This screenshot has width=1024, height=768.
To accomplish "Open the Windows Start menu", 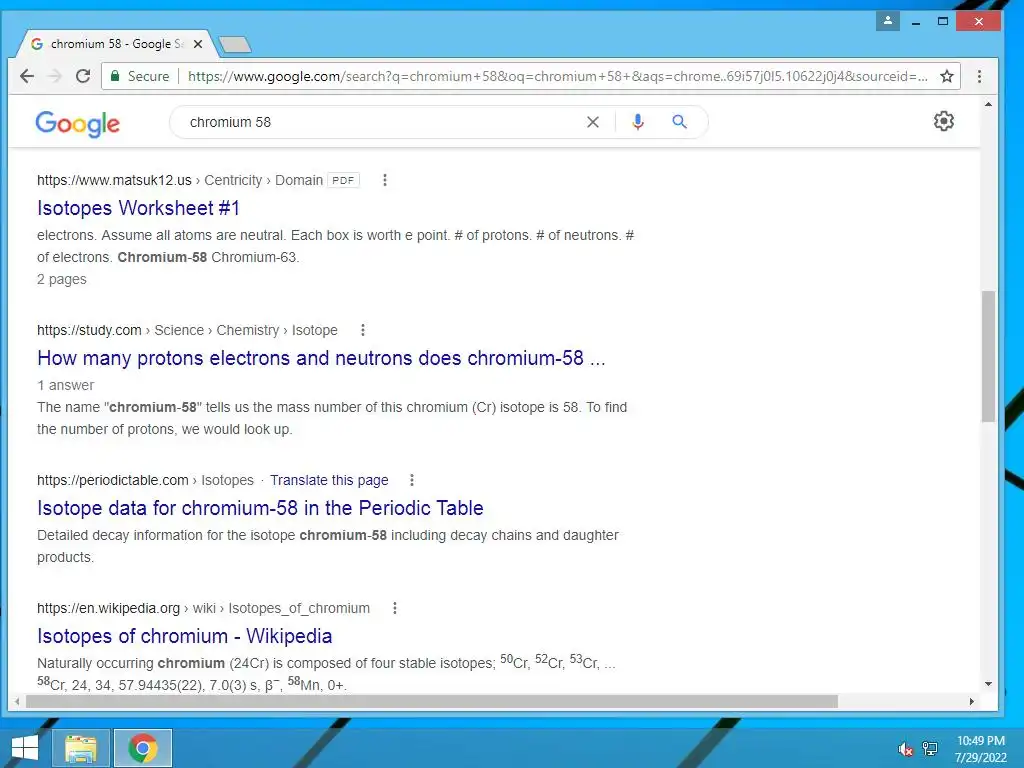I will pyautogui.click(x=25, y=748).
